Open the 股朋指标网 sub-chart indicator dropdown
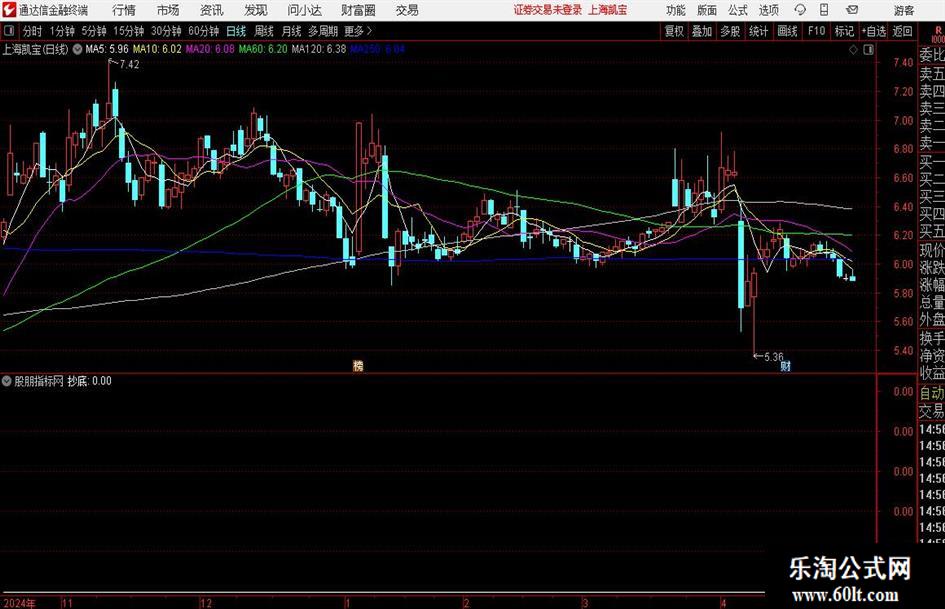This screenshot has width=945, height=609. pyautogui.click(x=7, y=381)
